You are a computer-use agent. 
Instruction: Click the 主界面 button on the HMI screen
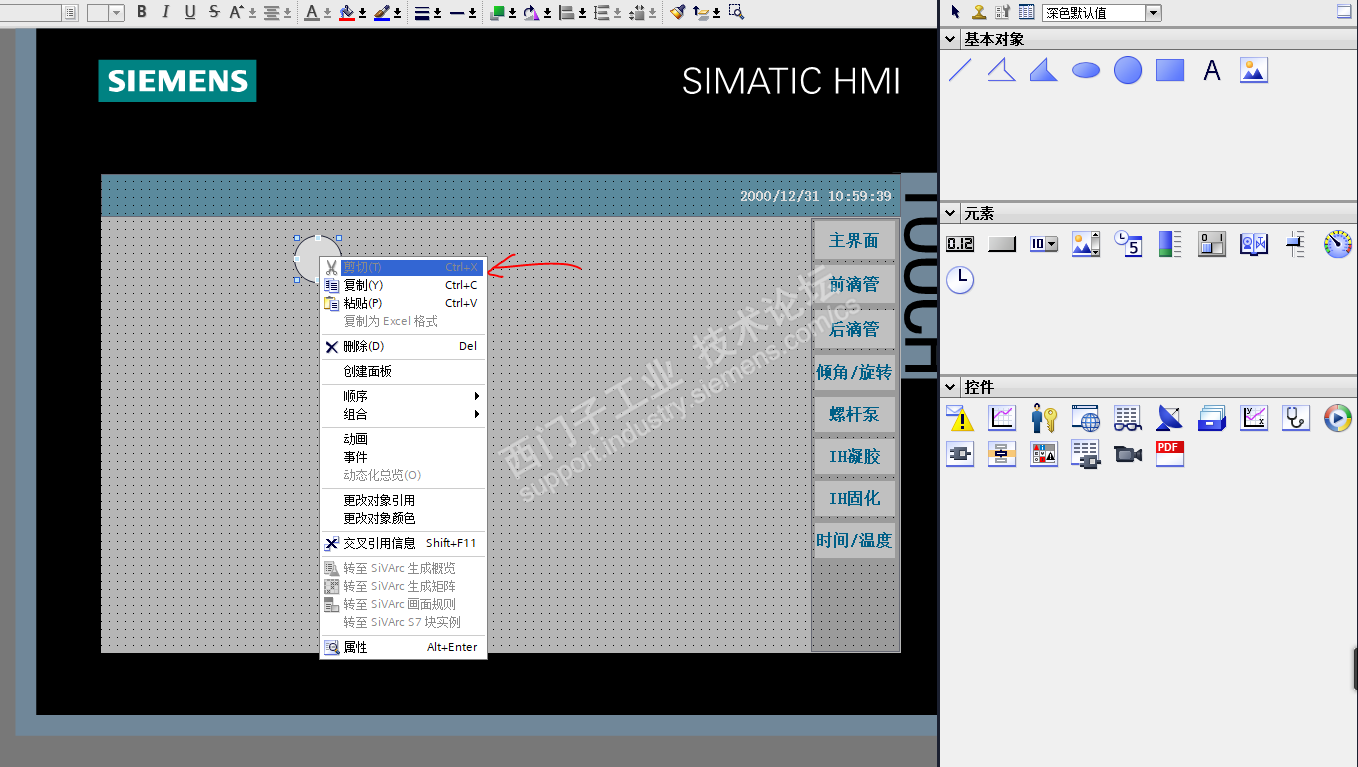[x=854, y=240]
